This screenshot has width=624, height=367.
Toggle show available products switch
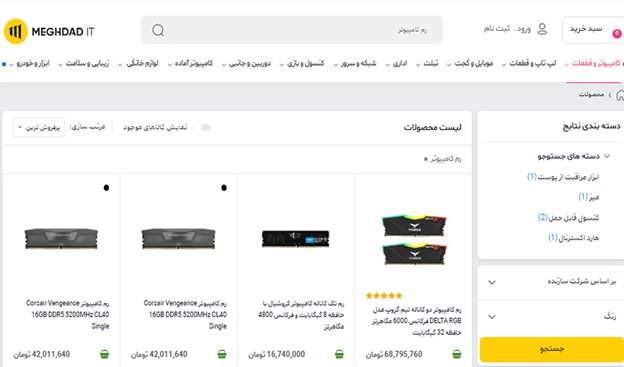tap(202, 128)
